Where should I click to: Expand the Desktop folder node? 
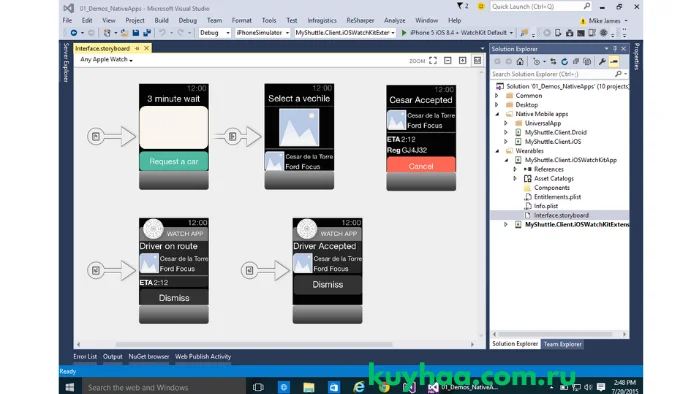497,105
